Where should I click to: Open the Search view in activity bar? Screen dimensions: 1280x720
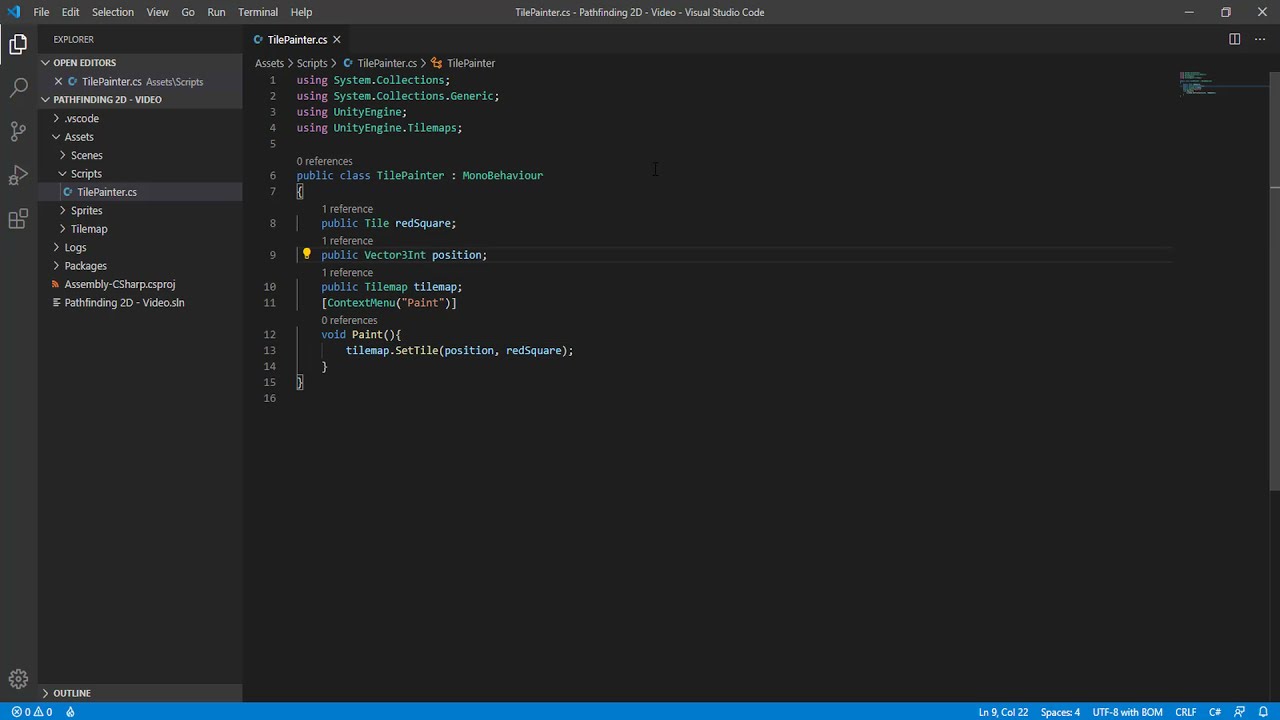pyautogui.click(x=18, y=88)
